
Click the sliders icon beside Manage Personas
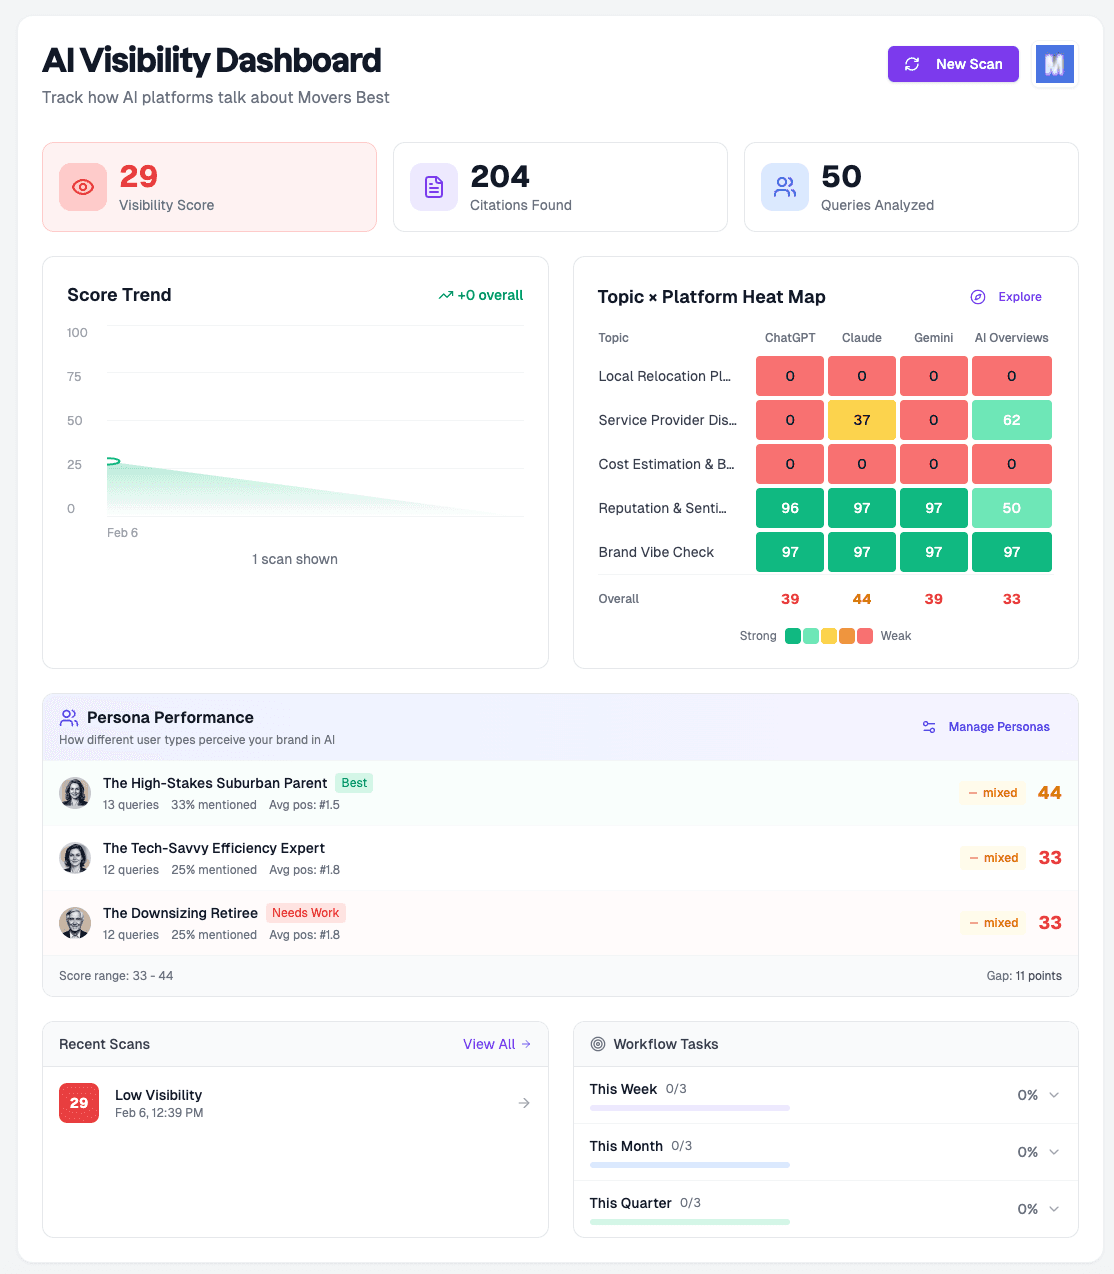[x=929, y=727]
